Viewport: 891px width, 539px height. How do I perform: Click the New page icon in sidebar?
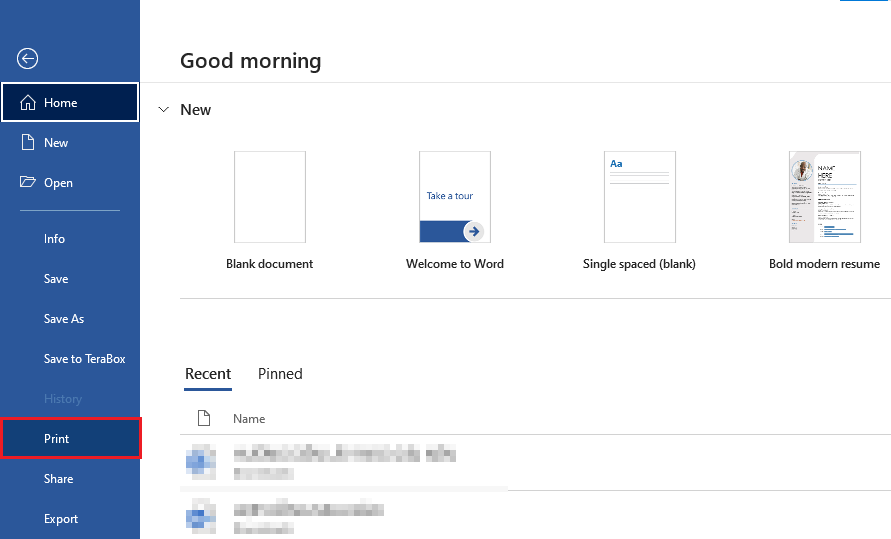(27, 142)
